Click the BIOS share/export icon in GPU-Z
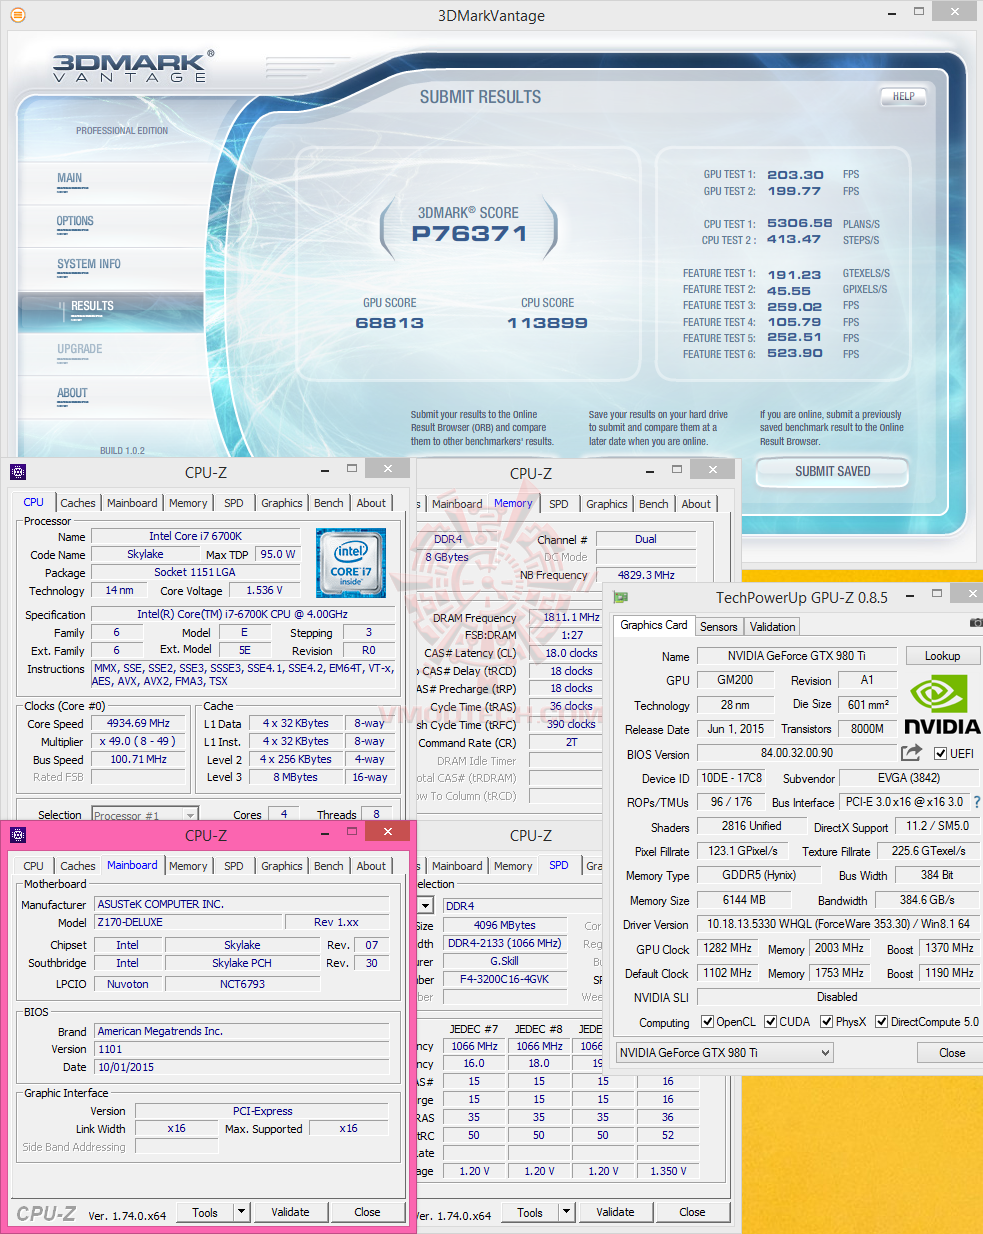 point(911,753)
